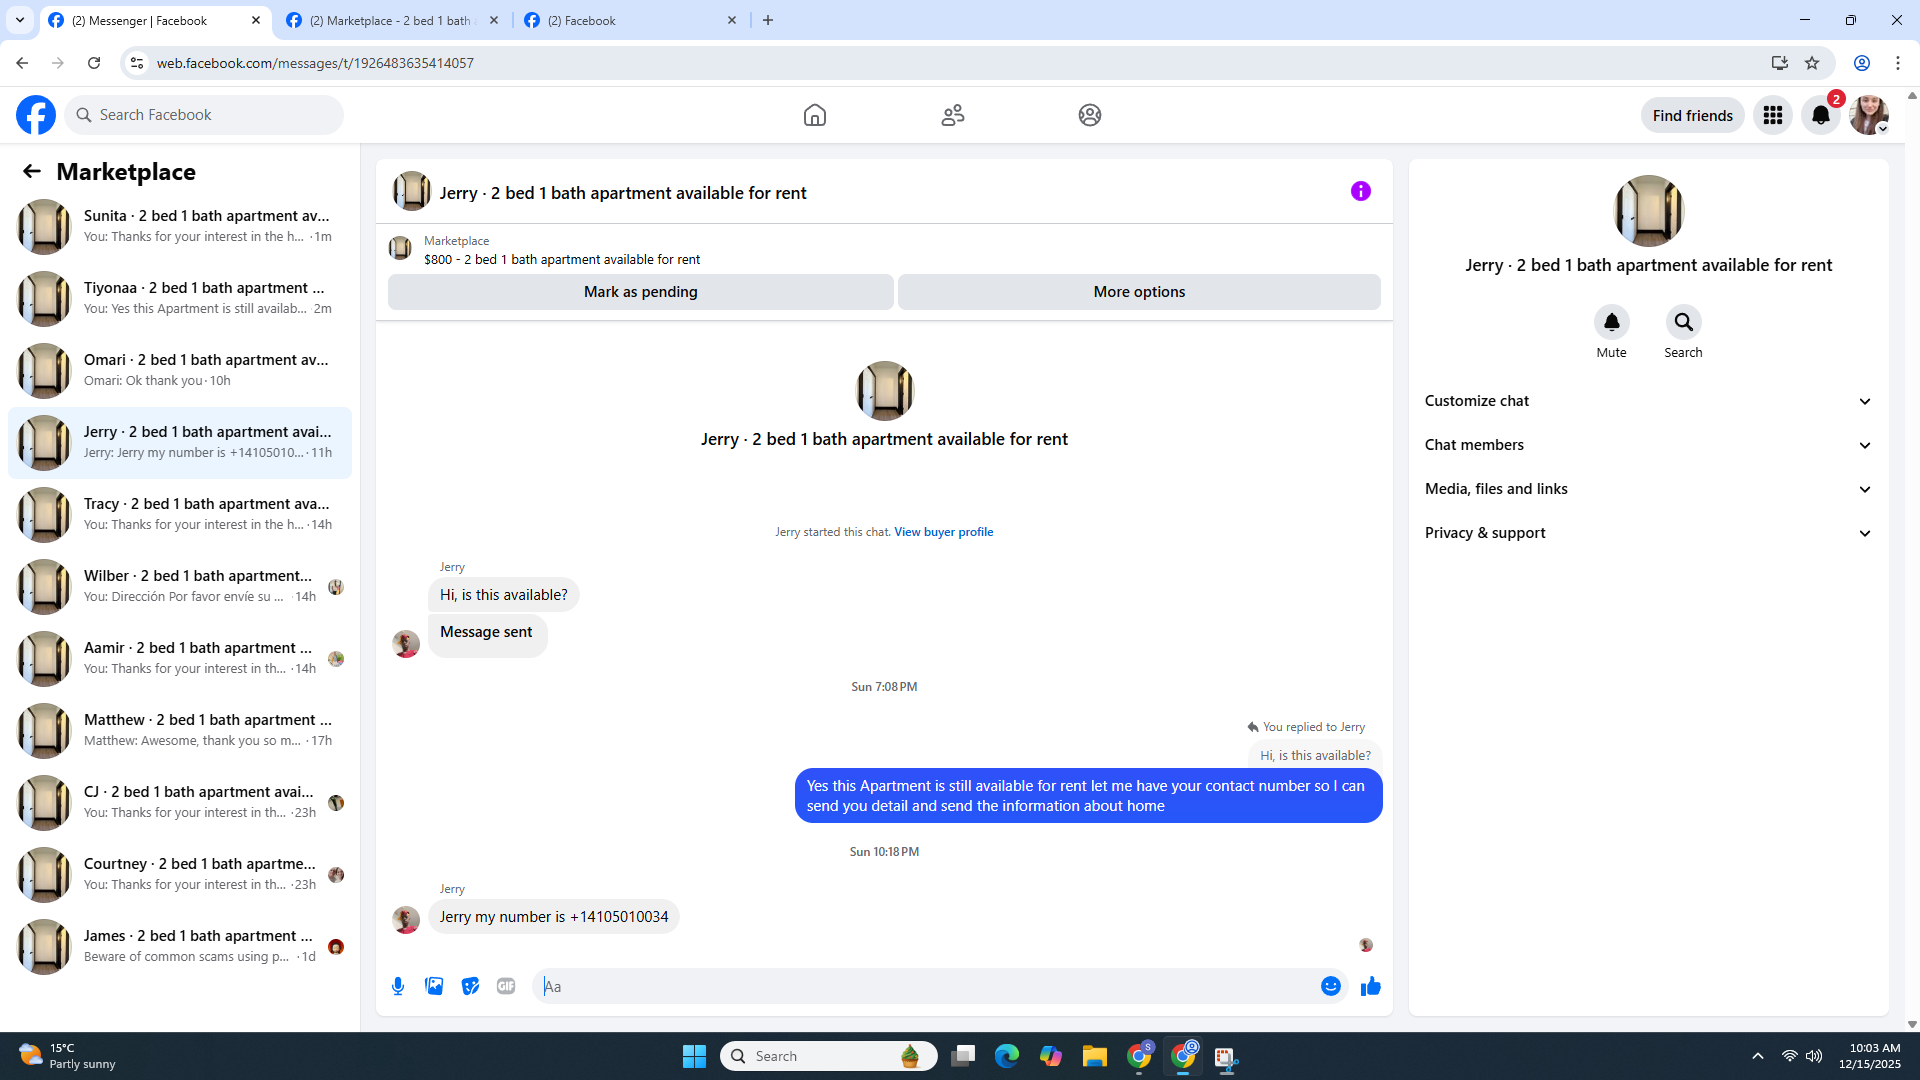Image resolution: width=1920 pixels, height=1080 pixels.
Task: Open the Marketplace $800 listing link
Action: [562, 260]
